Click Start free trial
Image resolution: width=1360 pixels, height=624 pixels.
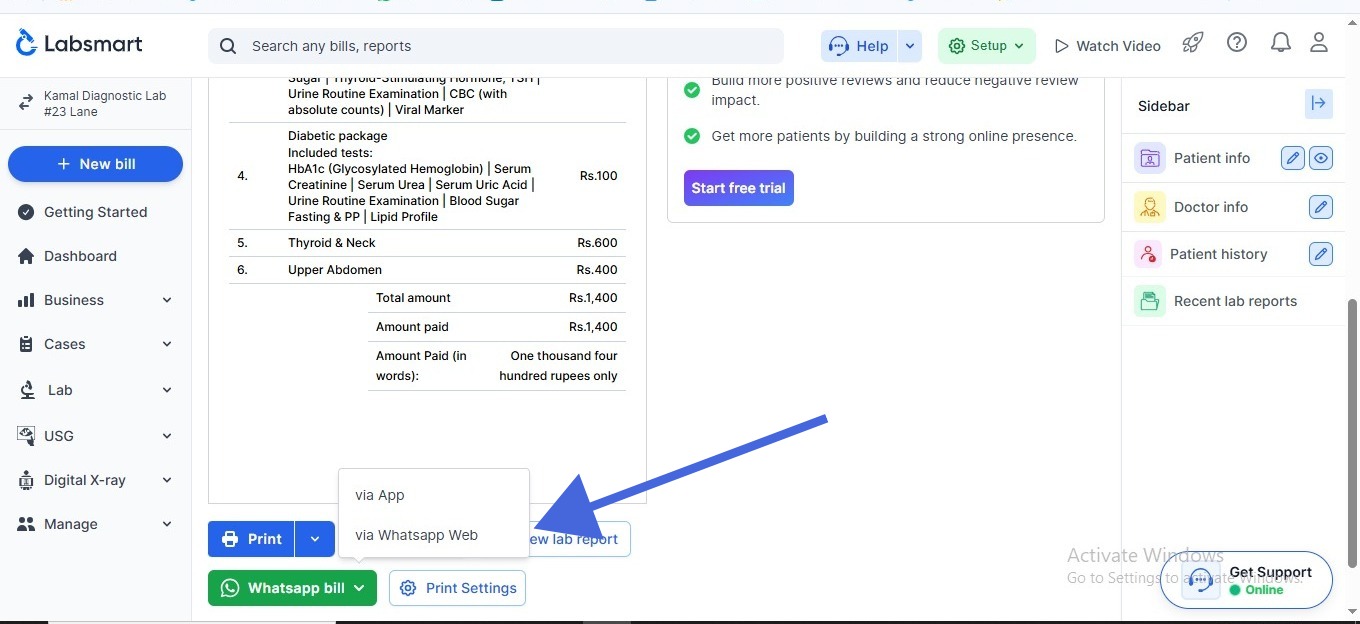click(738, 188)
